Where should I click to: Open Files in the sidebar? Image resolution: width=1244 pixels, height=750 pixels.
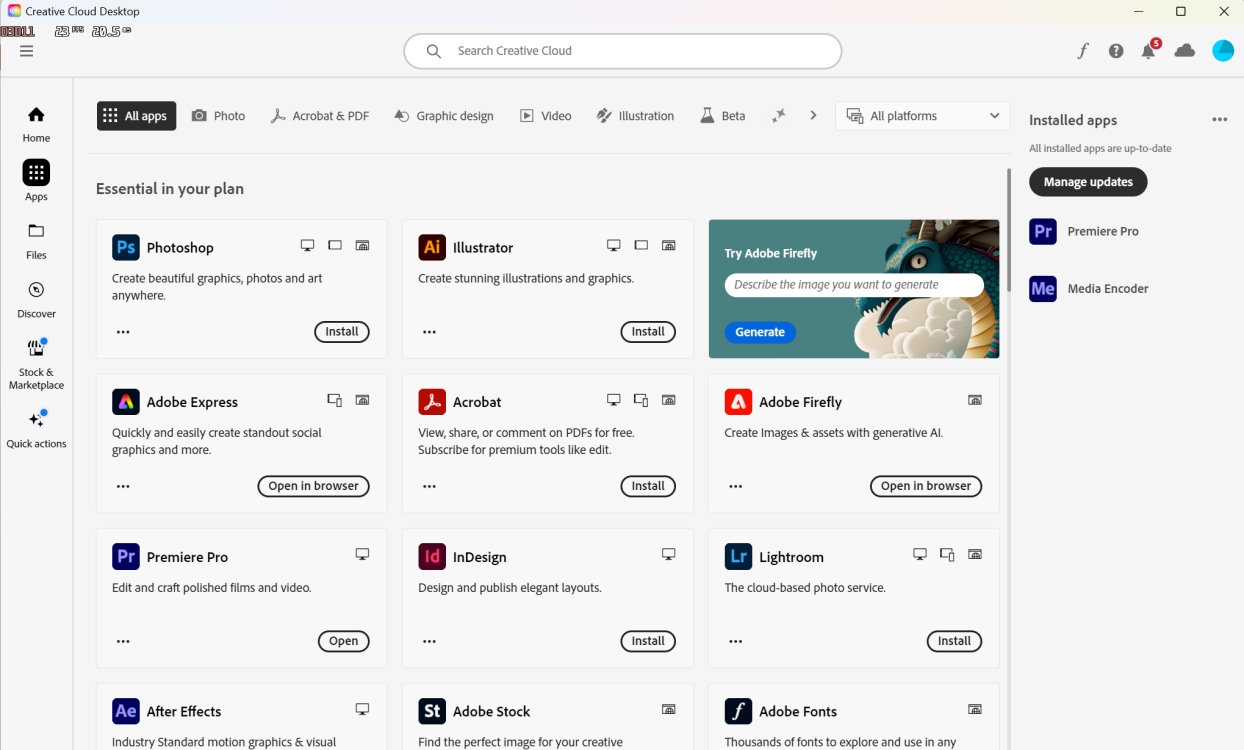36,240
